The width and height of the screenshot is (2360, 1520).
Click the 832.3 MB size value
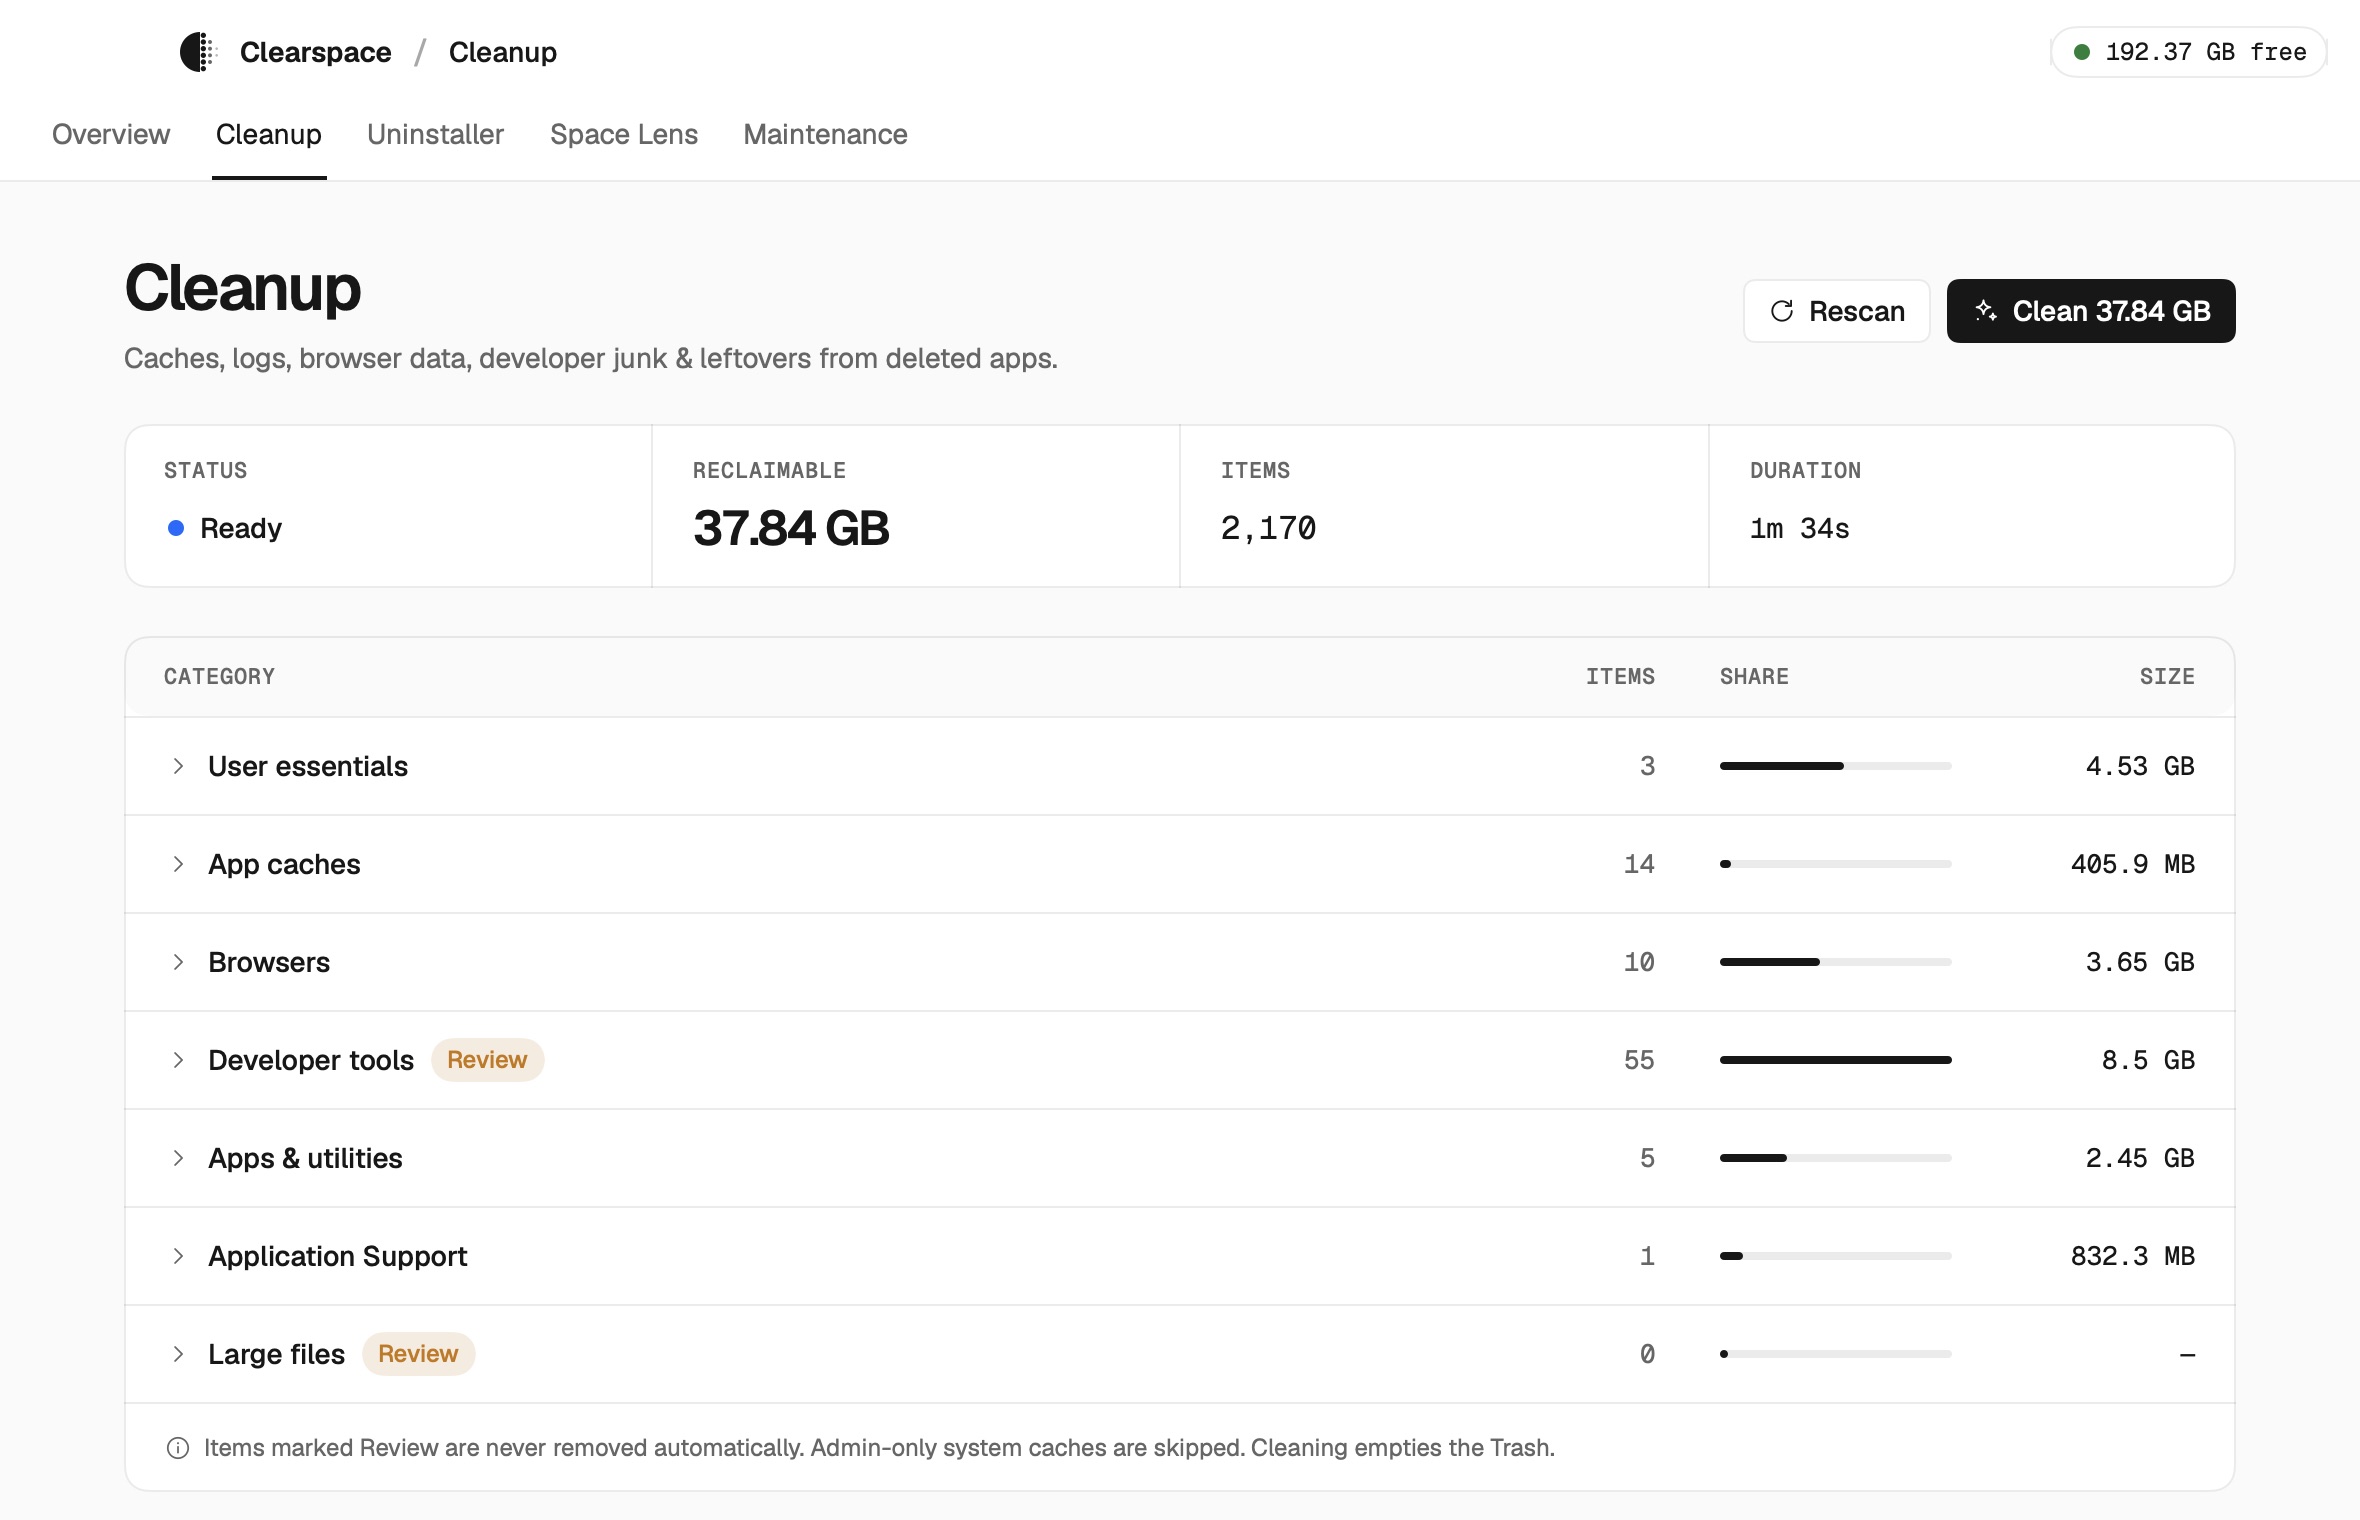(x=2133, y=1256)
